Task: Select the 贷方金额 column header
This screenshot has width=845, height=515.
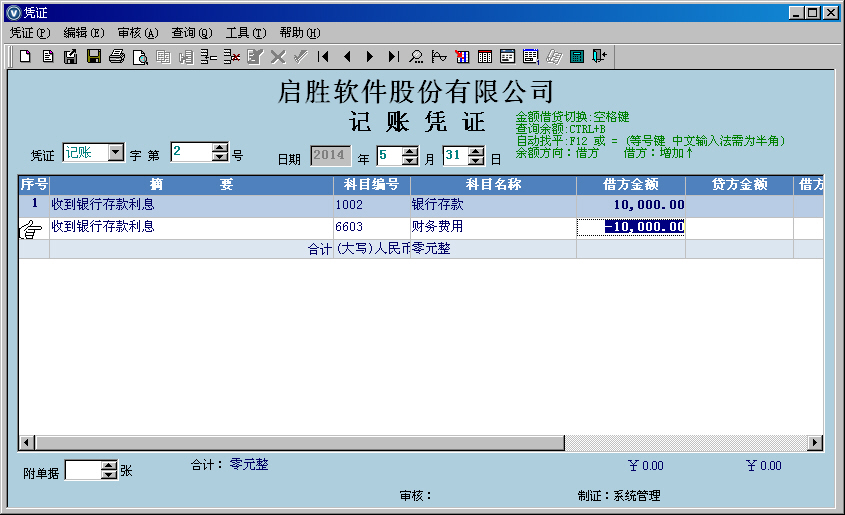Action: click(x=739, y=185)
